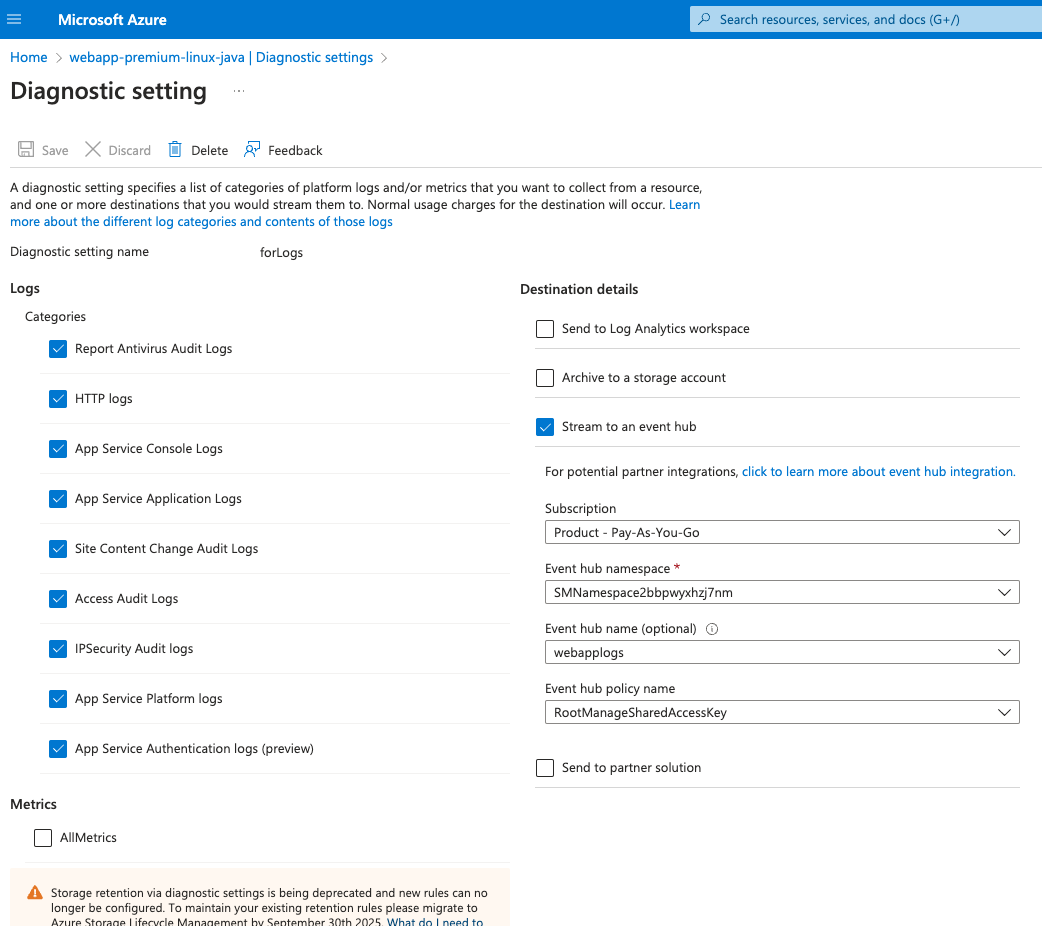Image resolution: width=1042 pixels, height=926 pixels.
Task: Open webapp-premium-linux-java Diagnostic settings breadcrumb
Action: coord(221,57)
